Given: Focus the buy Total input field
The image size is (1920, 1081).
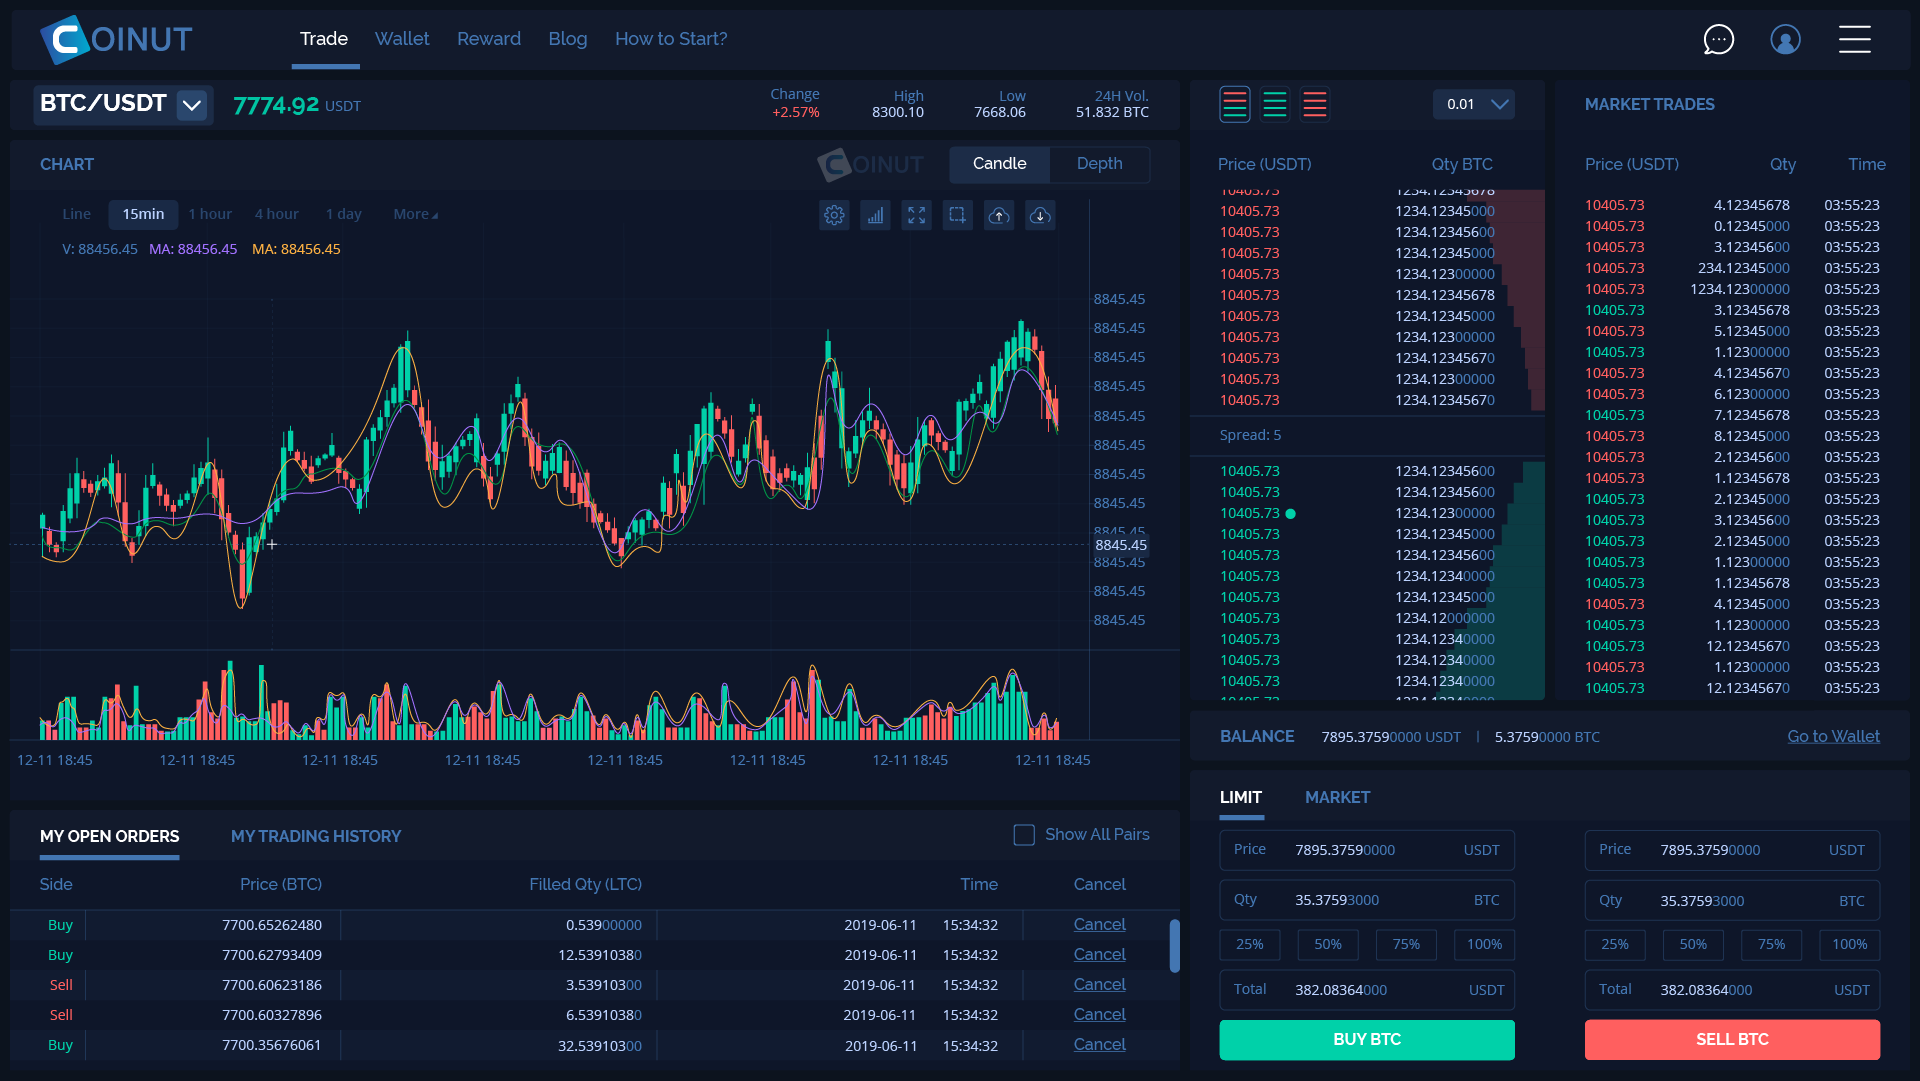Looking at the screenshot, I should tap(1367, 990).
